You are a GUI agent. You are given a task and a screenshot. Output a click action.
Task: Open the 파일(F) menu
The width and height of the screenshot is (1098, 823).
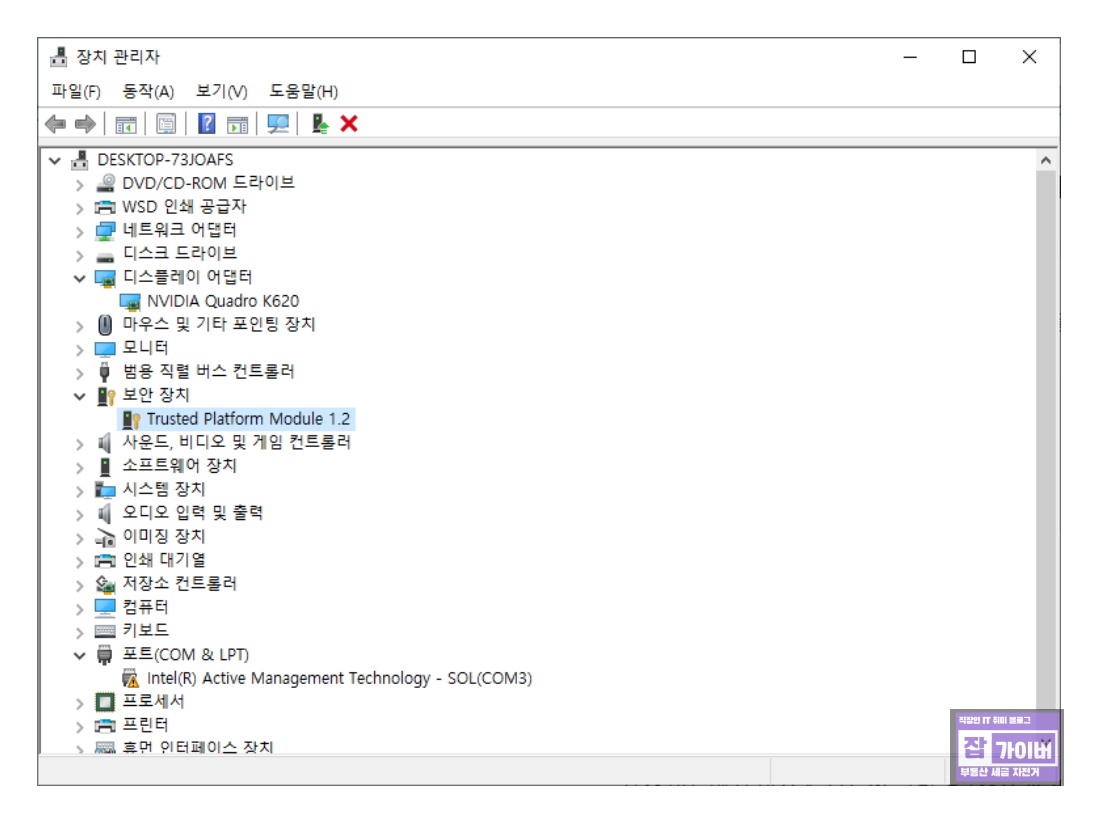pos(76,92)
